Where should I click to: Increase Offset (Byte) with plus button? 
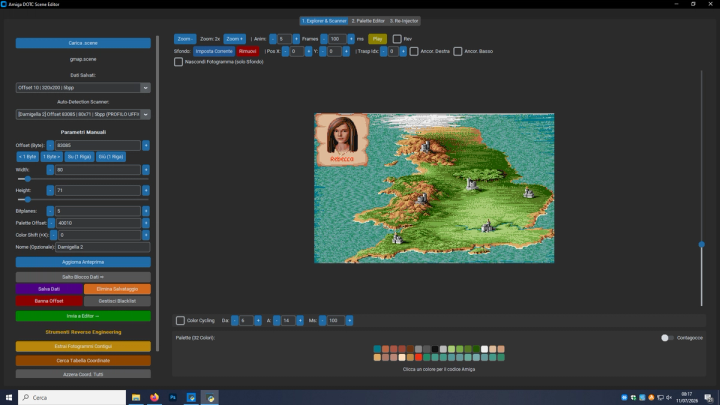coord(146,145)
